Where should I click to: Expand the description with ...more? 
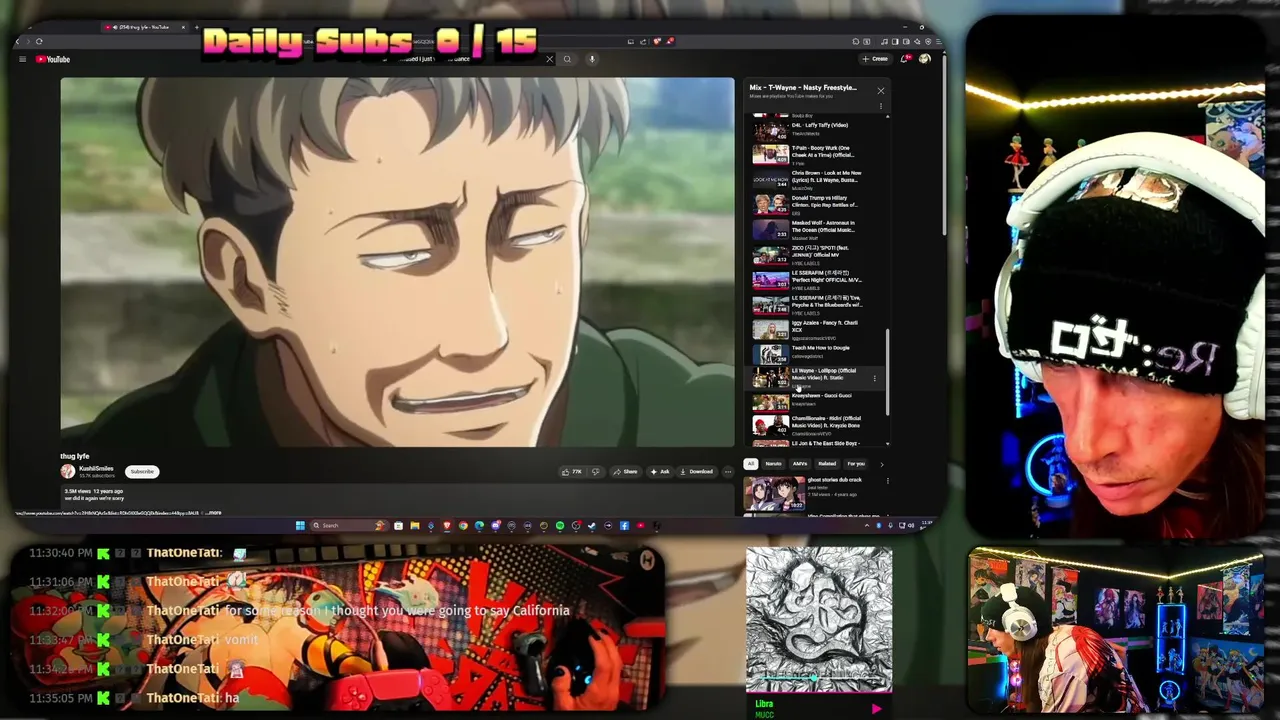coord(213,512)
